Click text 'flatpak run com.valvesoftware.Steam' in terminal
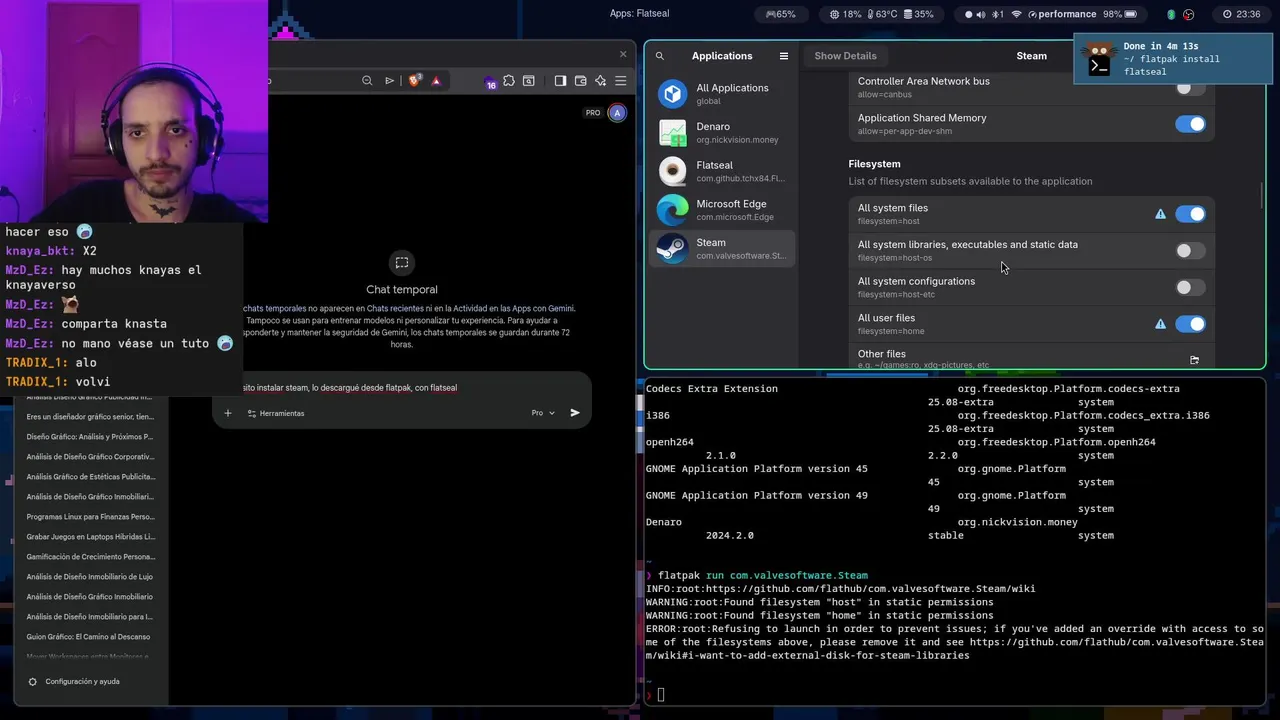The image size is (1280, 720). point(763,576)
